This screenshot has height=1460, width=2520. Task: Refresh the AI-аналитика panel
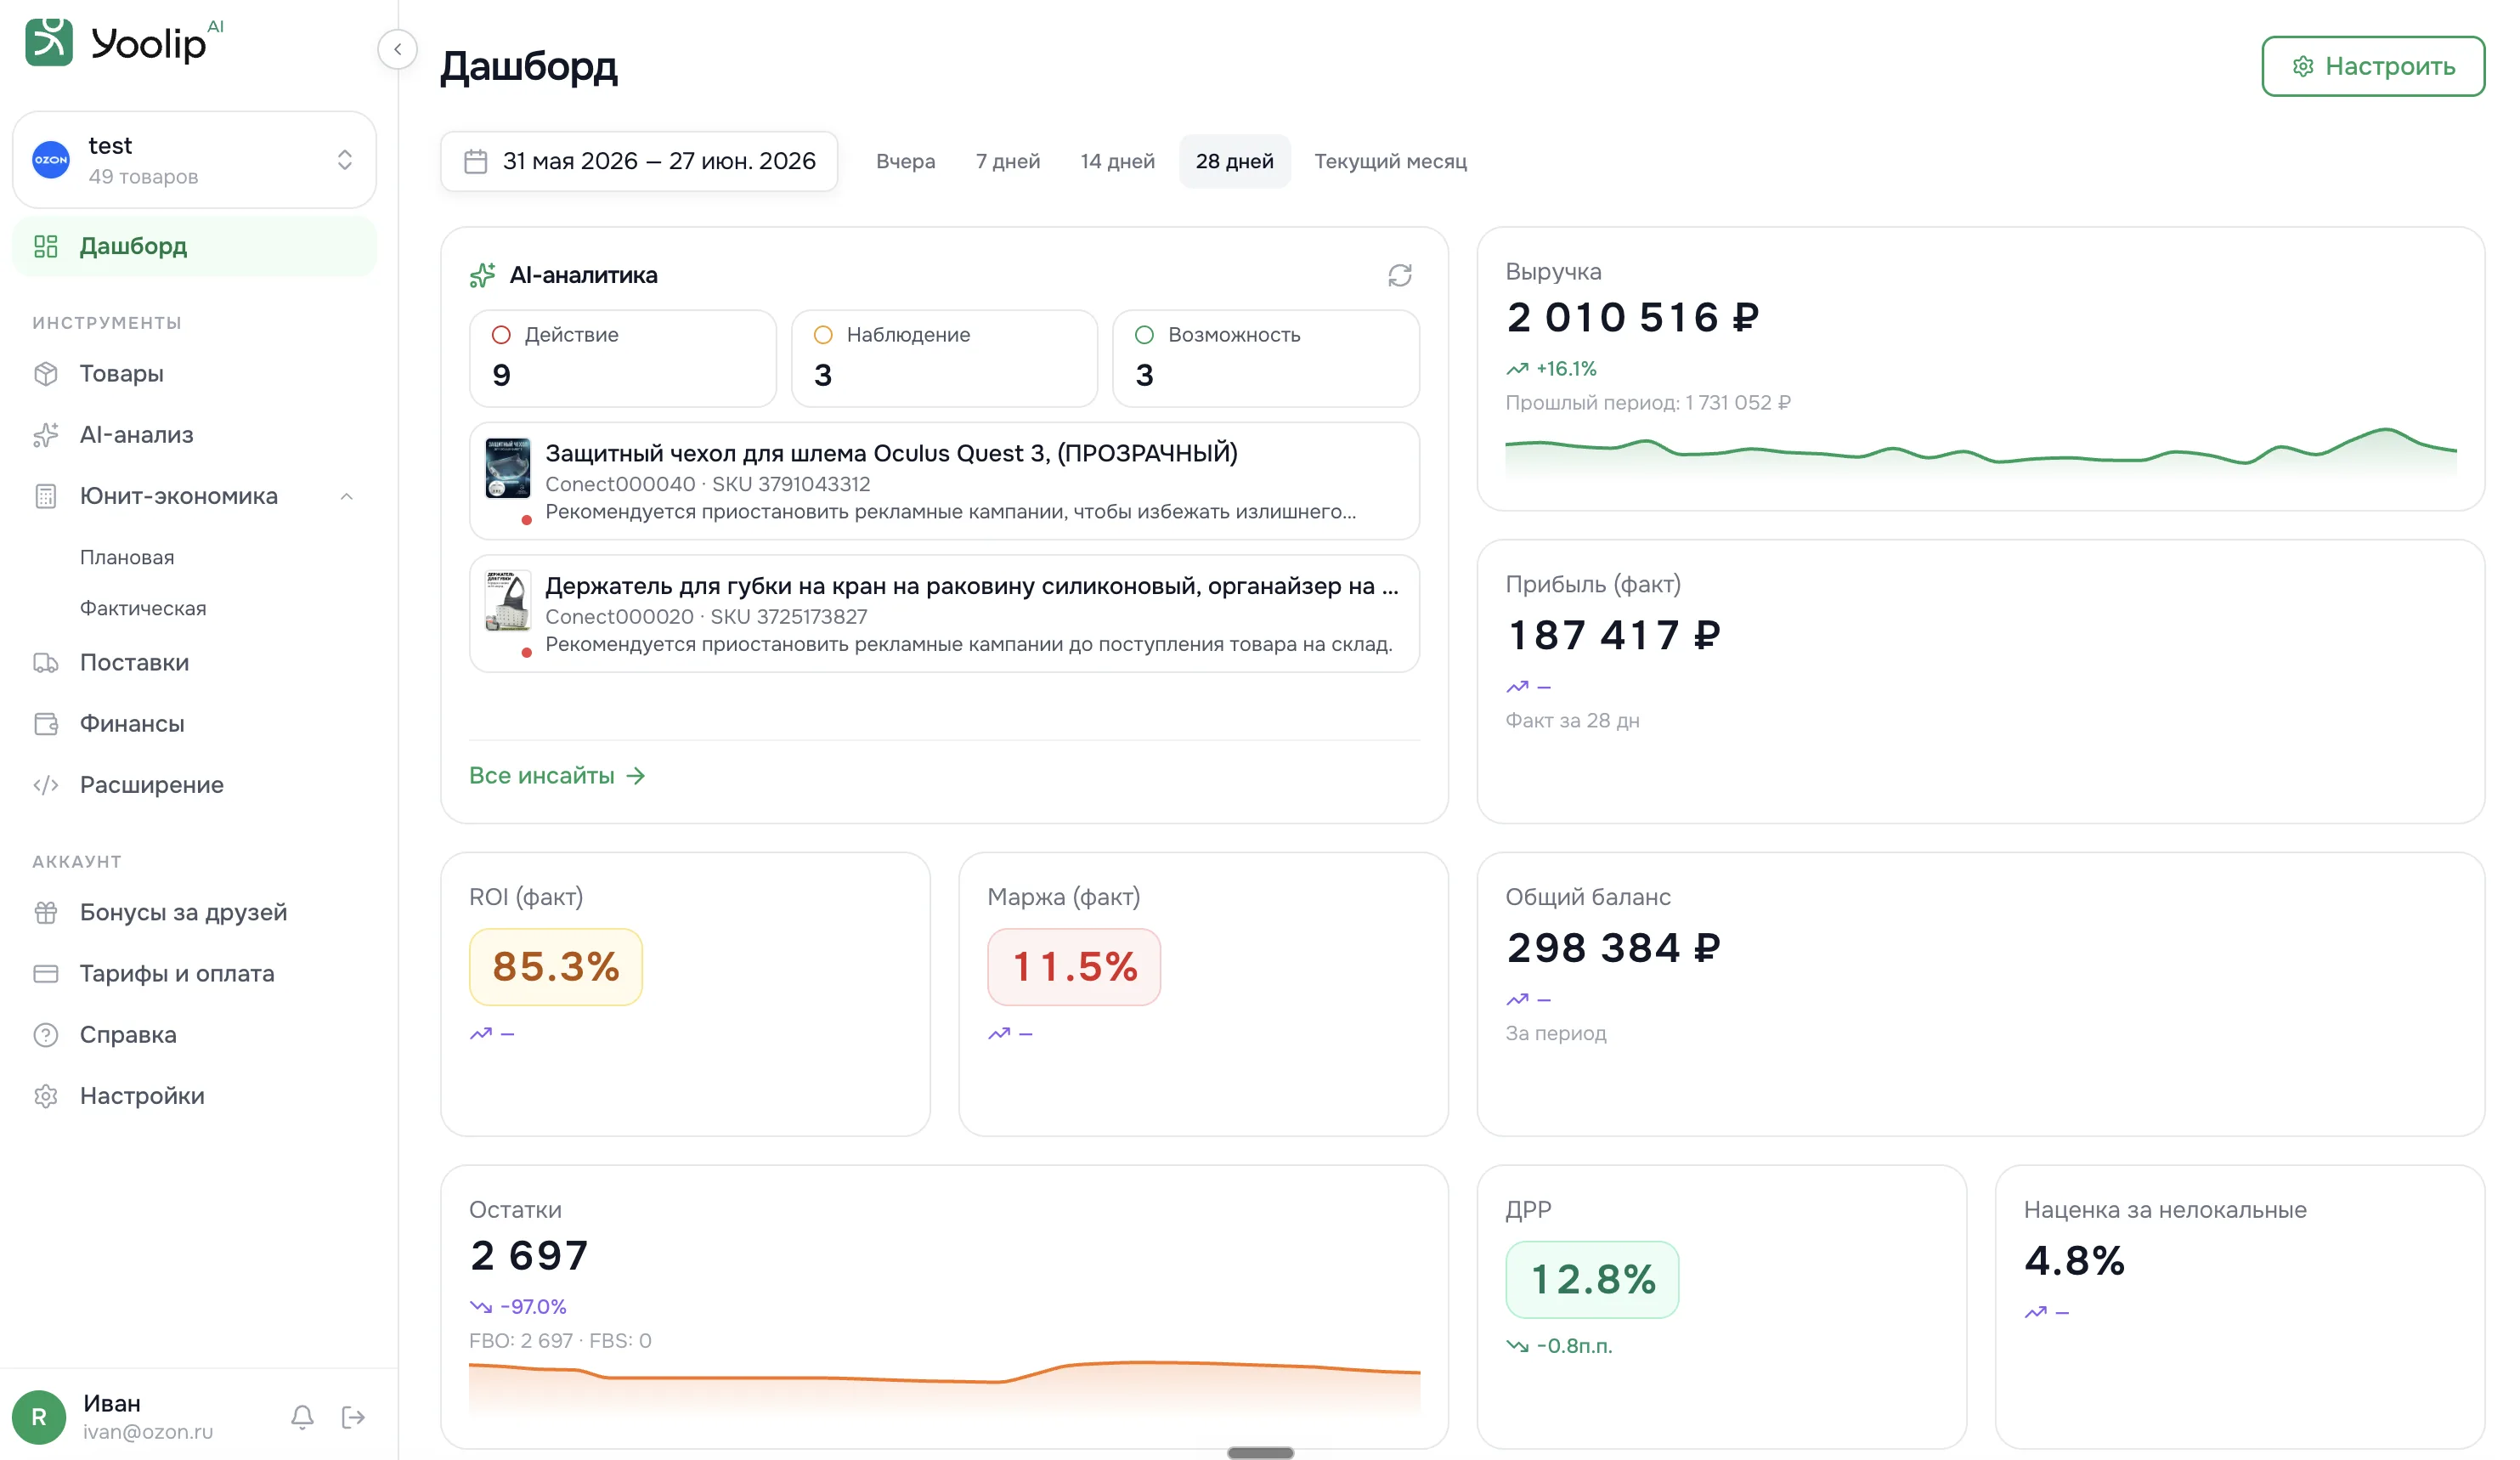point(1399,275)
